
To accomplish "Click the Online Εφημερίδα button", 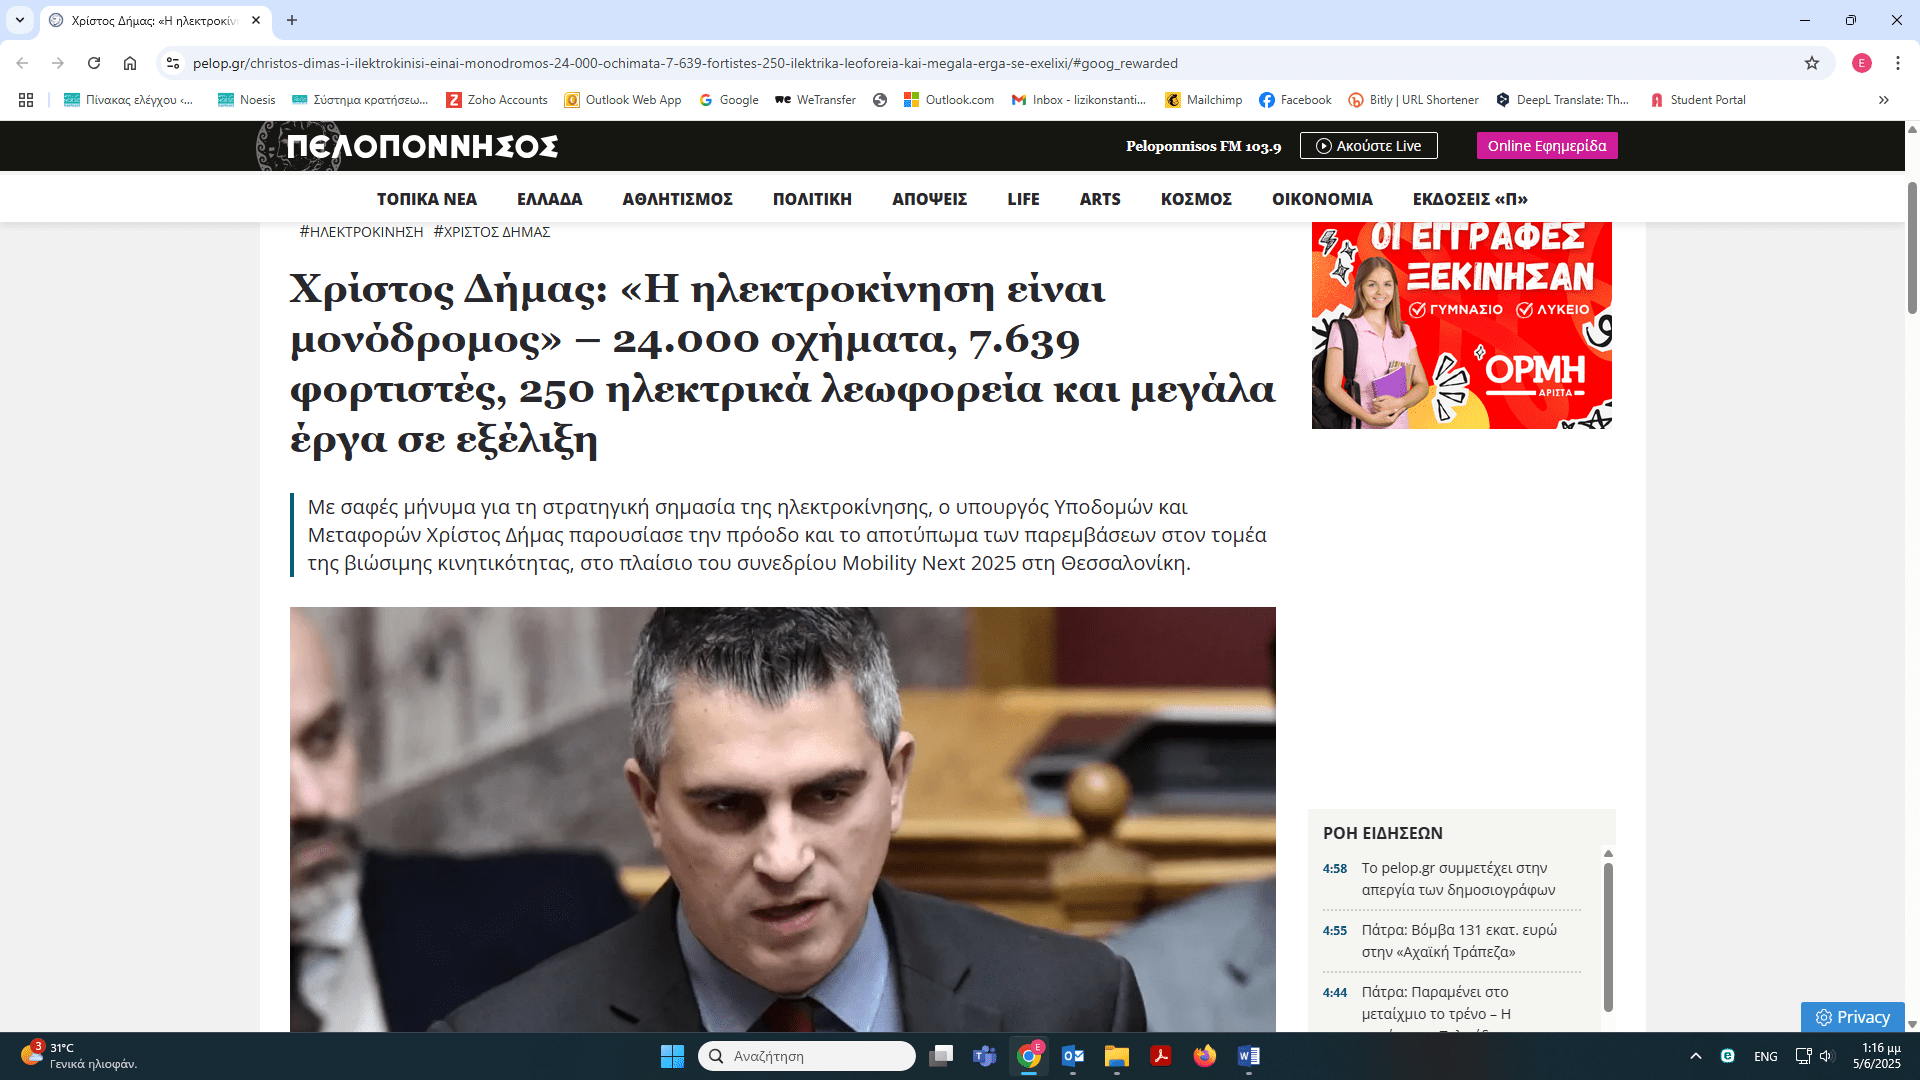I will pos(1546,146).
